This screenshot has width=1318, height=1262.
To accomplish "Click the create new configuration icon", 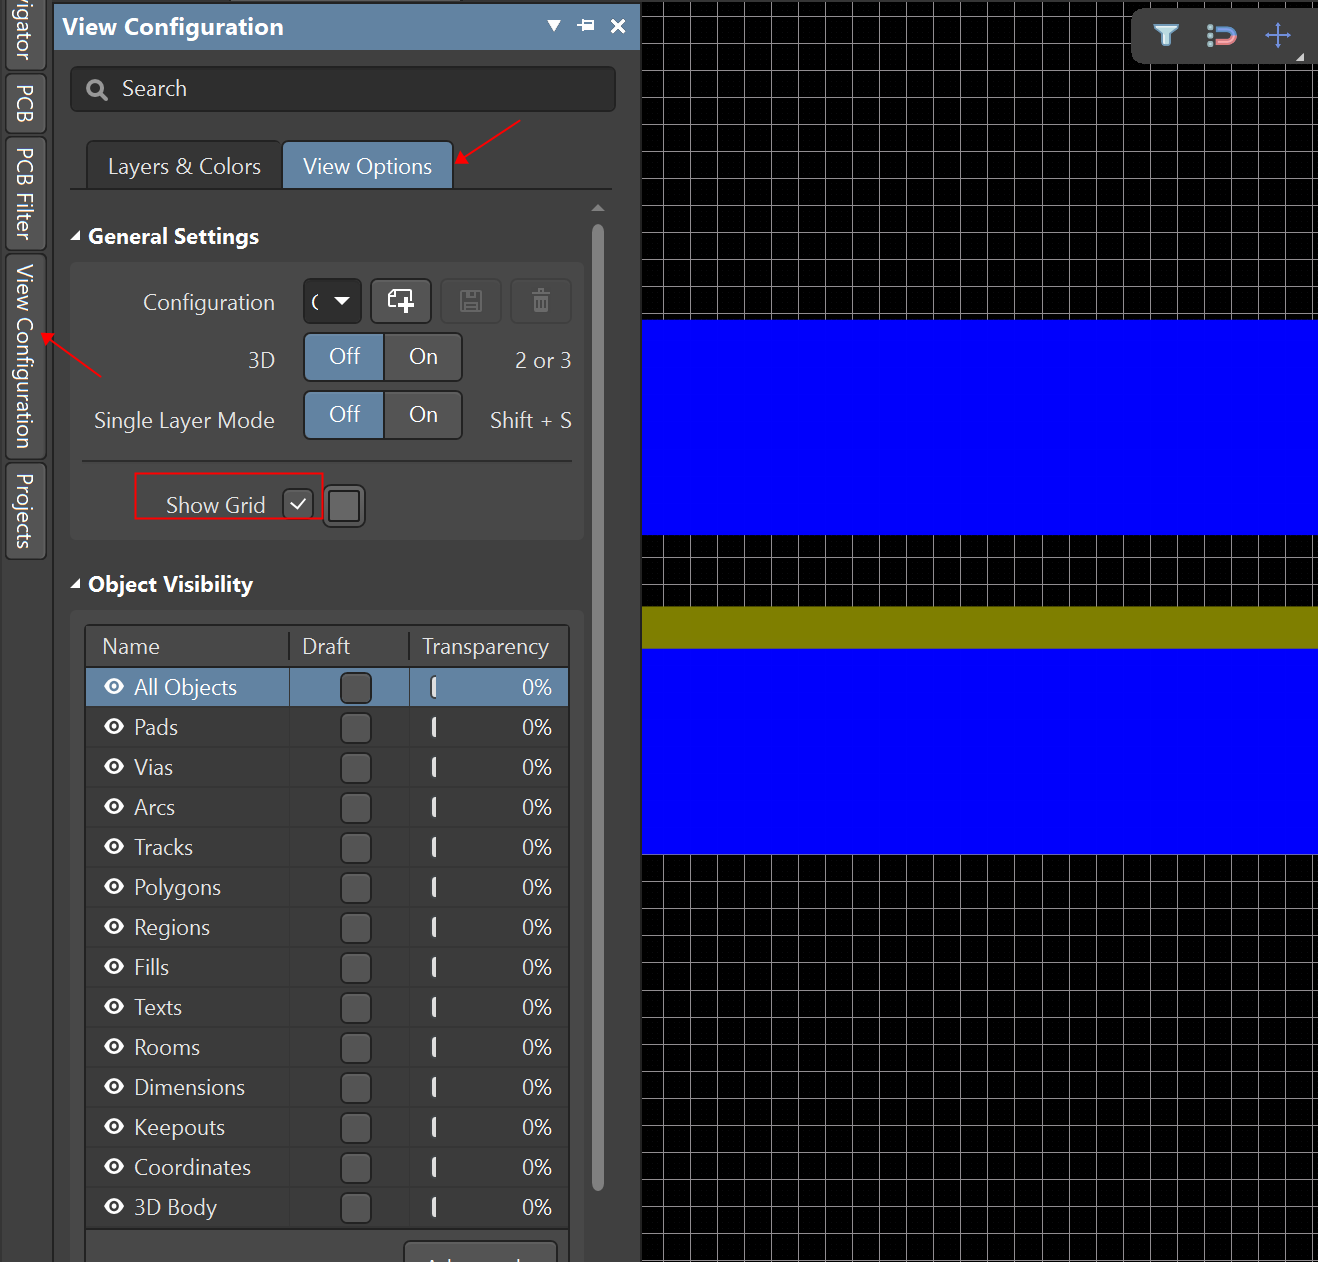I will pyautogui.click(x=401, y=301).
